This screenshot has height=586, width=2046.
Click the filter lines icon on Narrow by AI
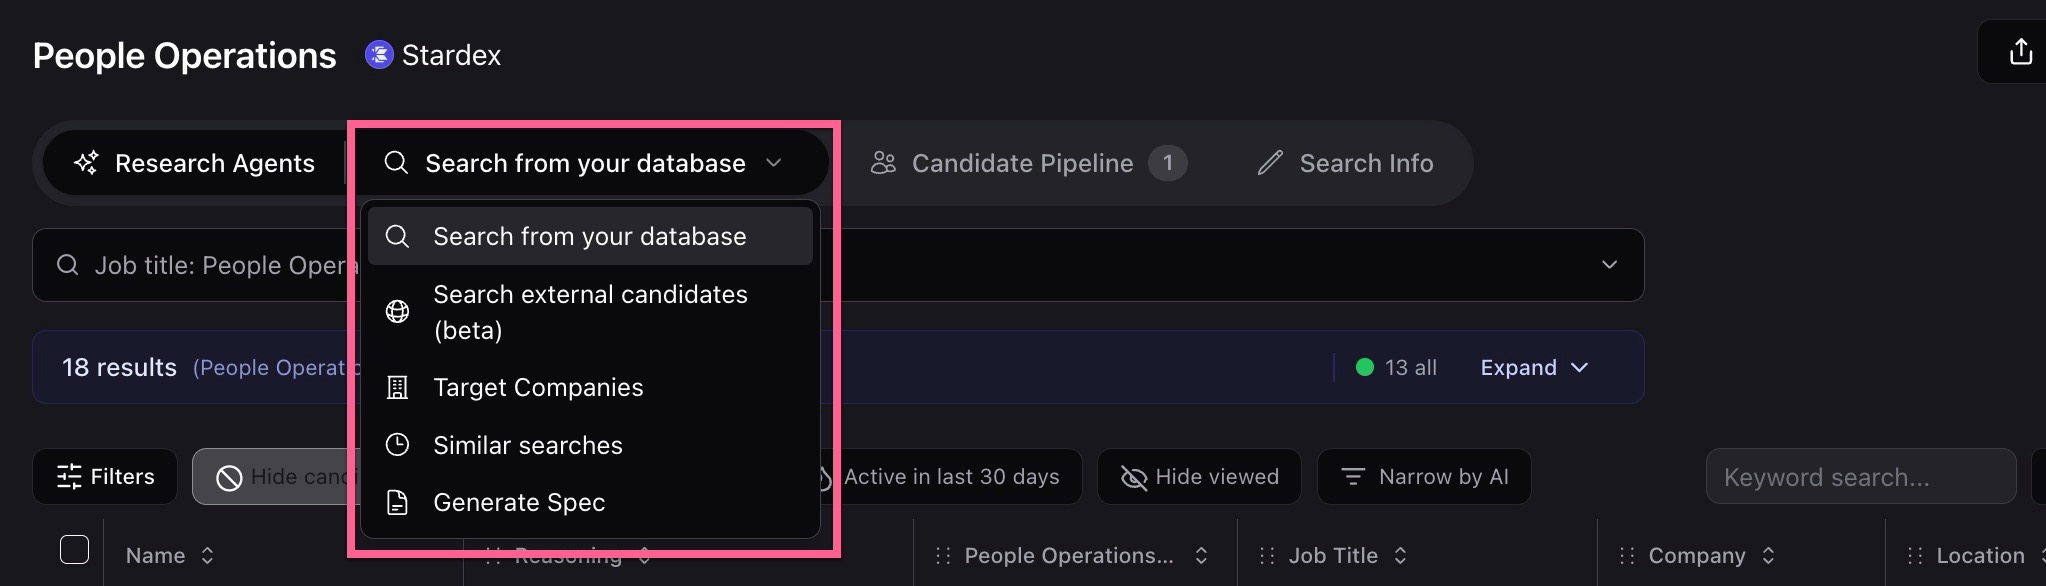(x=1353, y=477)
